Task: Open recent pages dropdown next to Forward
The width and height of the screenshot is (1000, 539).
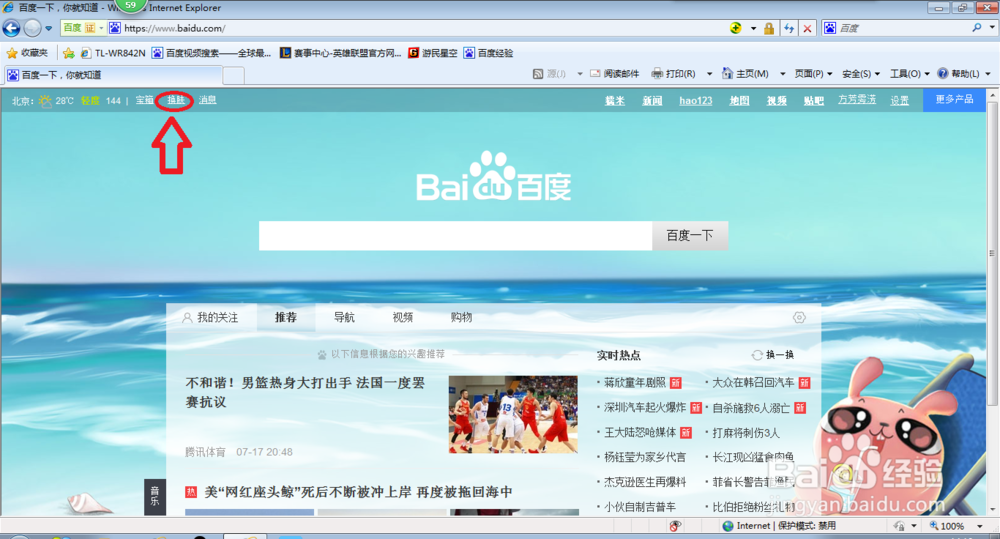Action: pyautogui.click(x=48, y=29)
